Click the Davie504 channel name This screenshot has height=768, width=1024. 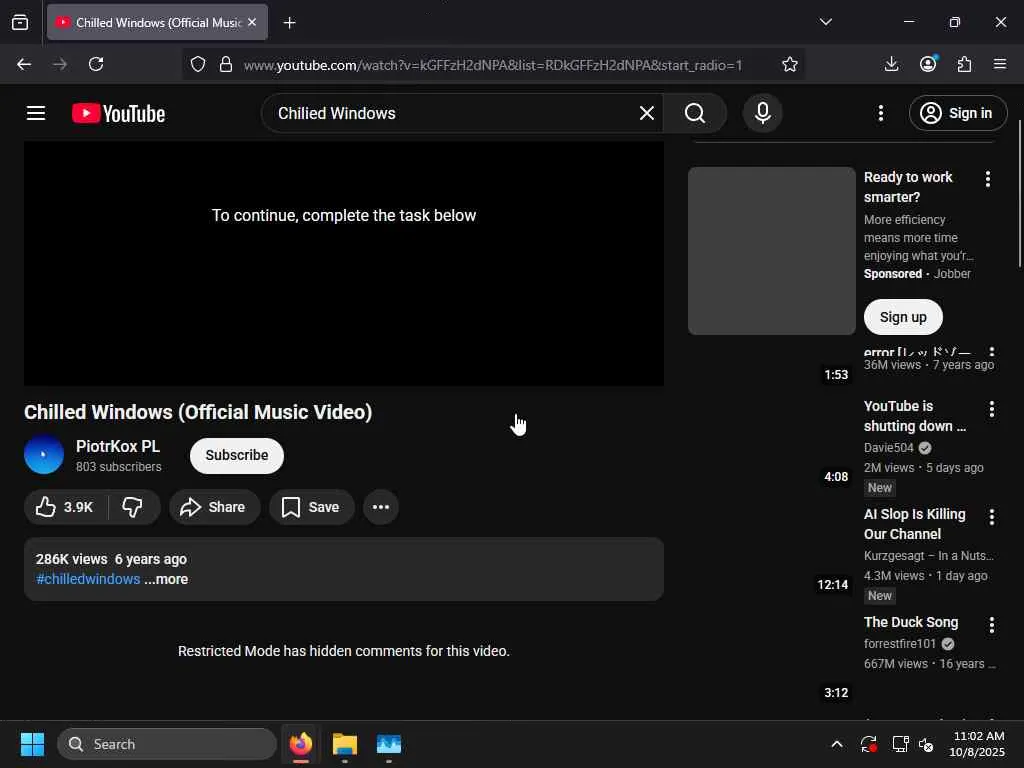888,448
